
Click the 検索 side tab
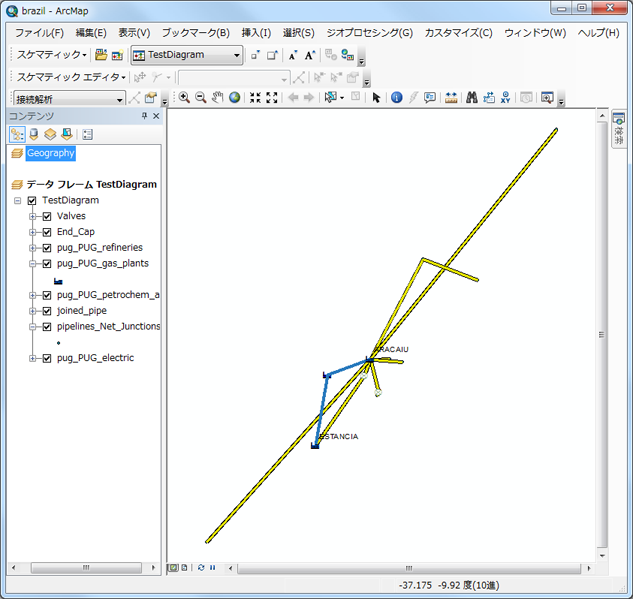(x=619, y=131)
